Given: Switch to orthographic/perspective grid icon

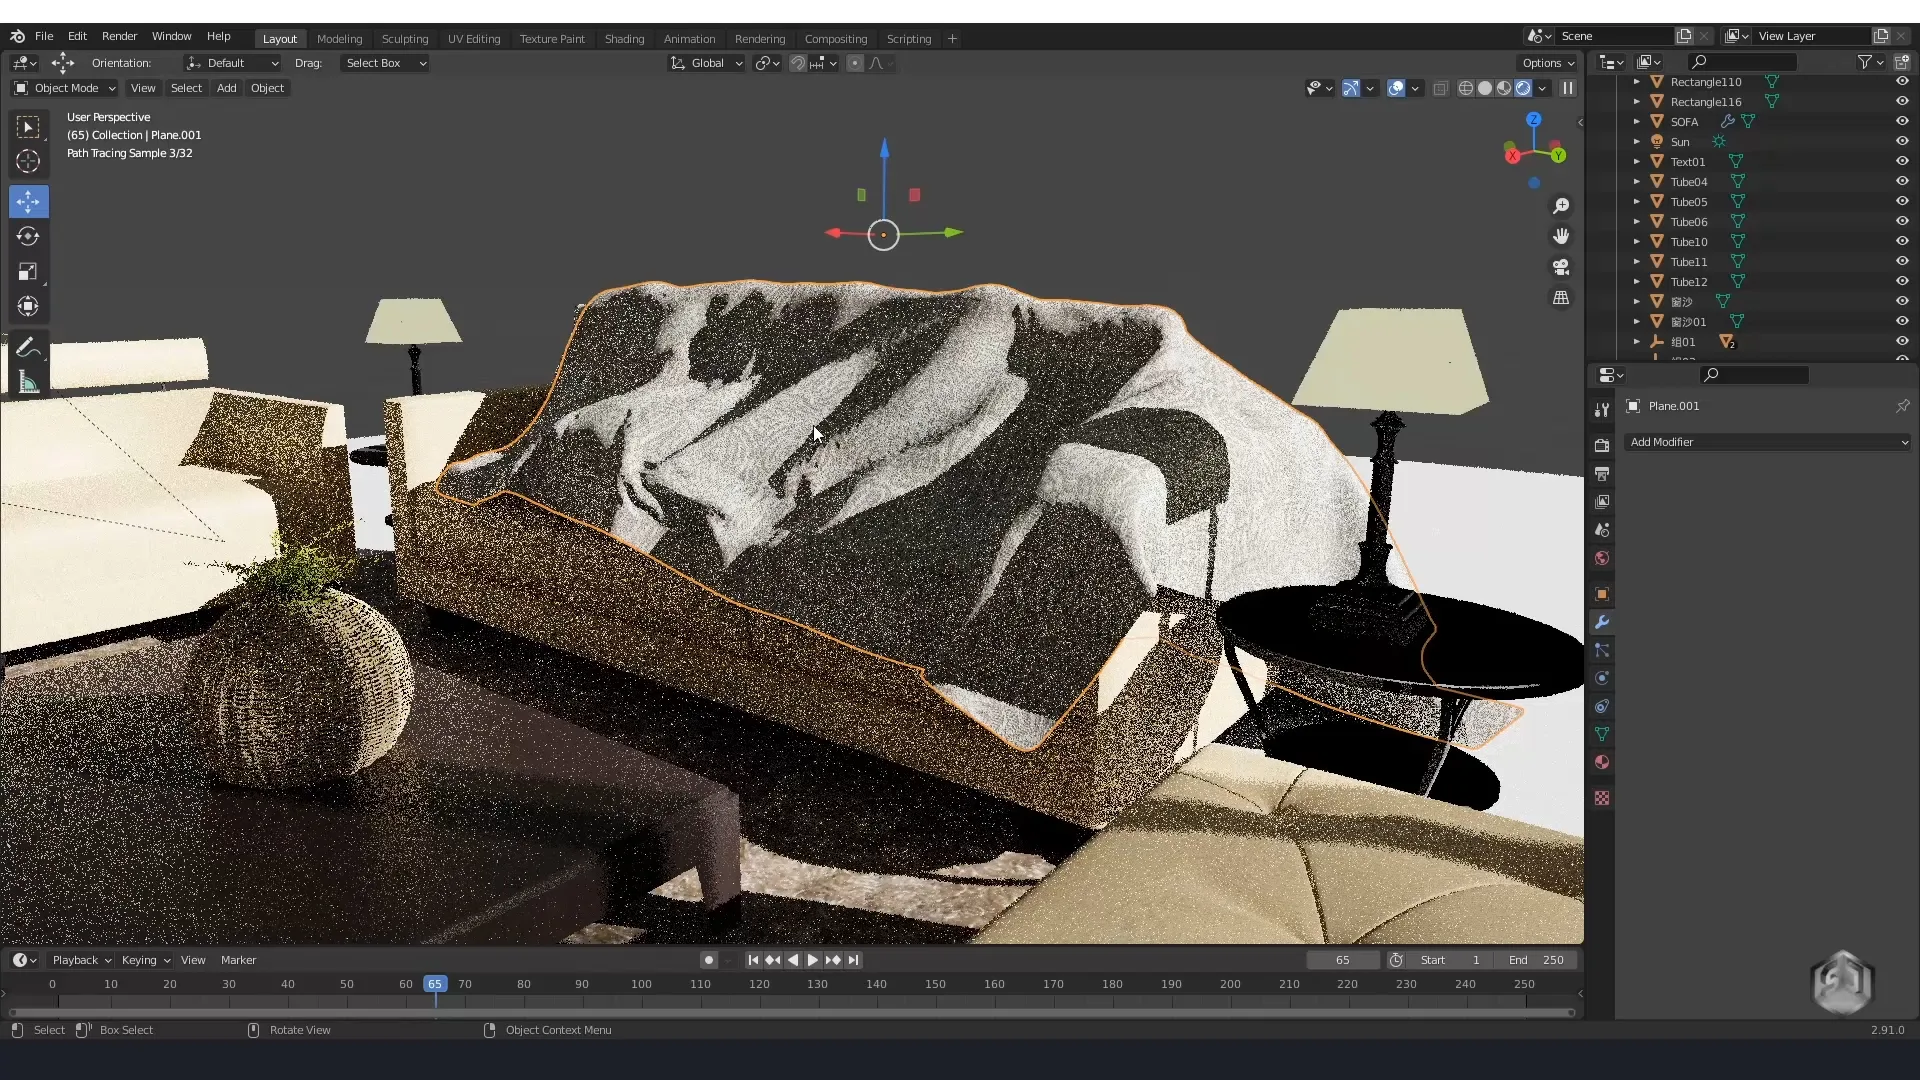Looking at the screenshot, I should (x=1561, y=298).
